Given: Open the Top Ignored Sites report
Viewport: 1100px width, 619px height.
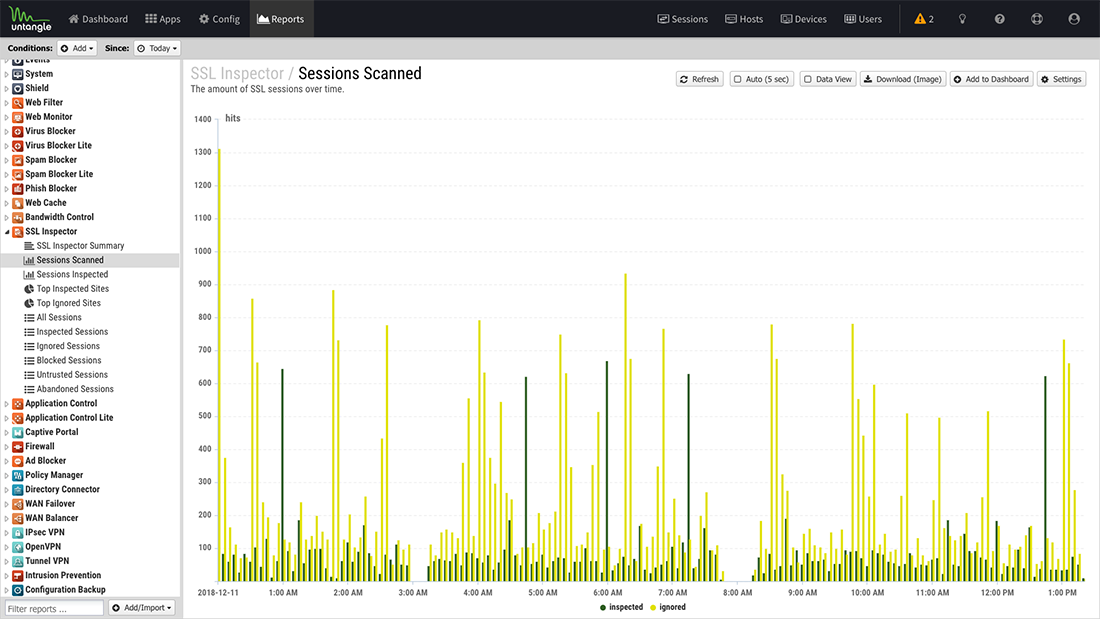Looking at the screenshot, I should click(69, 303).
